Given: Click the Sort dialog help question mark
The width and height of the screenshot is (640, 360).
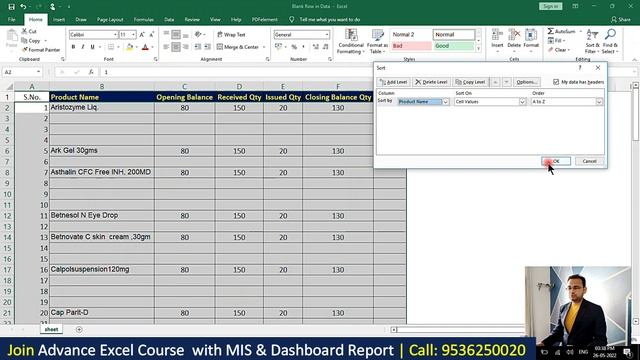Looking at the screenshot, I should pyautogui.click(x=580, y=68).
